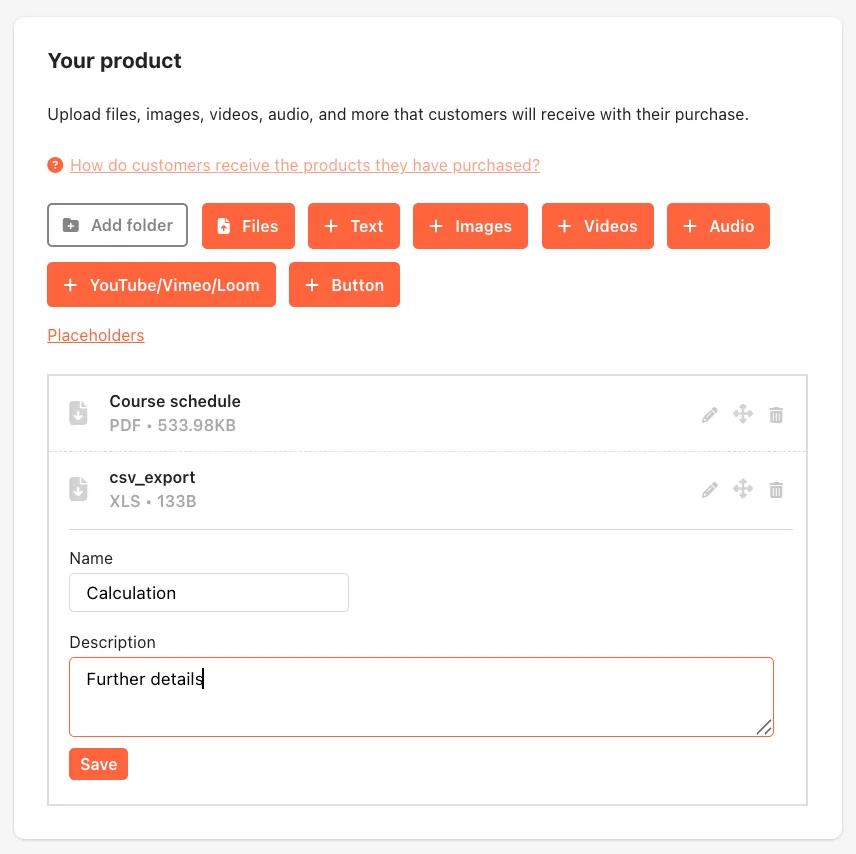Click the trash icon for csv_export
The width and height of the screenshot is (856, 854).
(776, 490)
